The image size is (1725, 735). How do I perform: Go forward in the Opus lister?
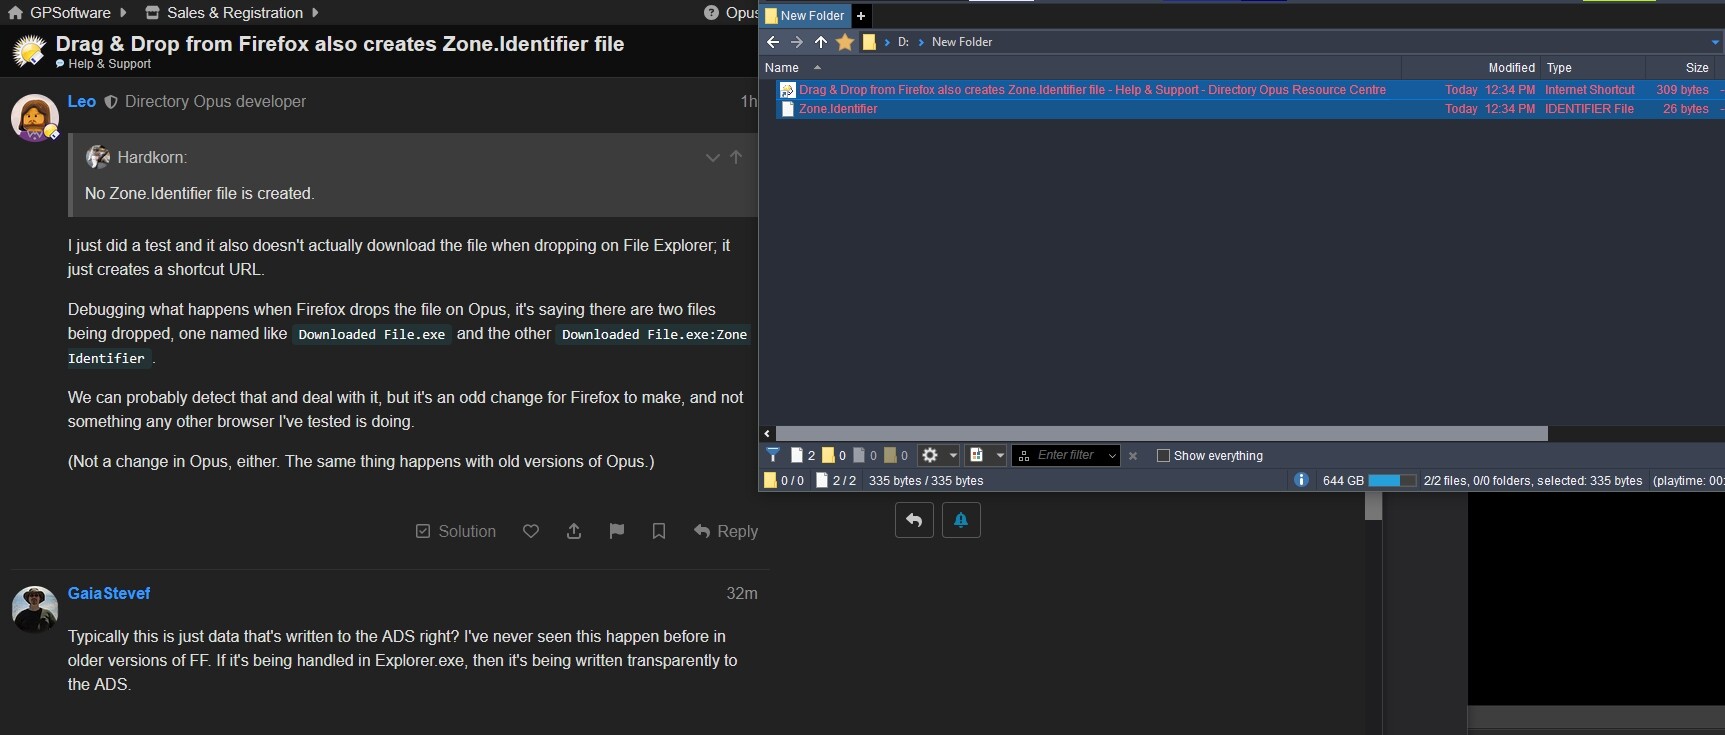click(796, 42)
